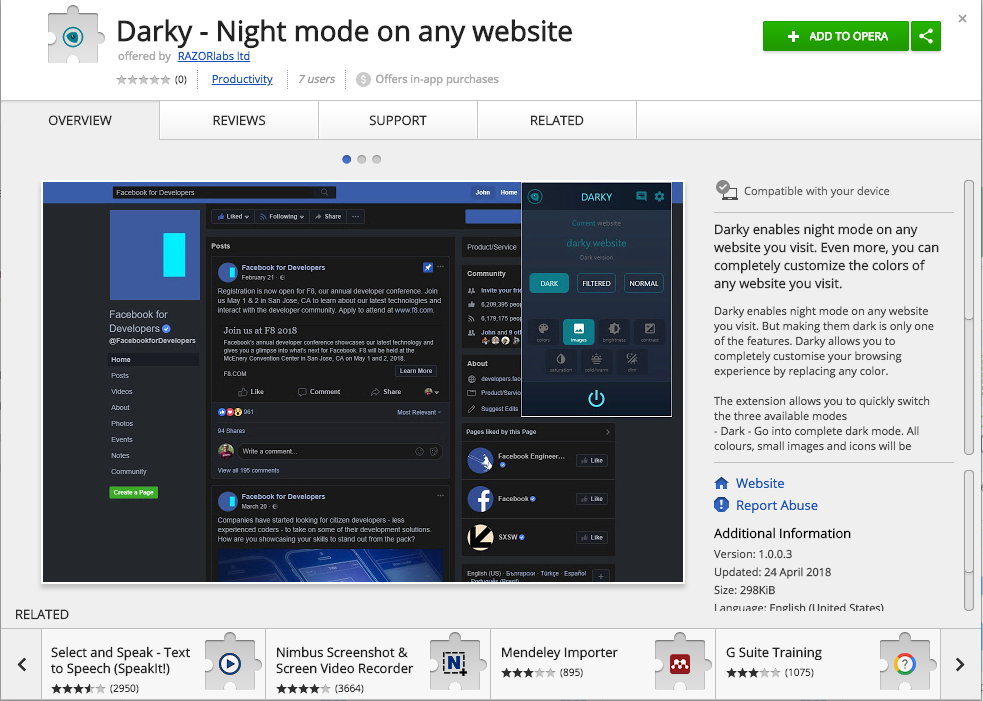
Task: Click the Darky extension puzzle-piece icon
Action: point(75,36)
